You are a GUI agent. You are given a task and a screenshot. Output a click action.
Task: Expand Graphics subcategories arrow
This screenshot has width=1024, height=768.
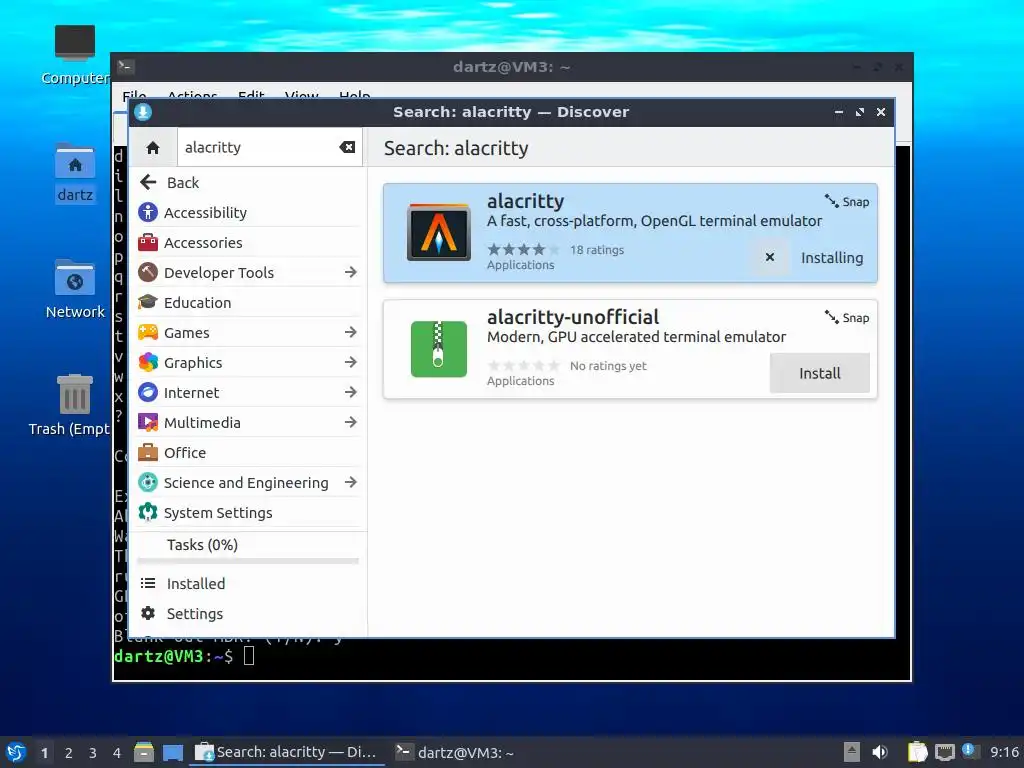351,362
